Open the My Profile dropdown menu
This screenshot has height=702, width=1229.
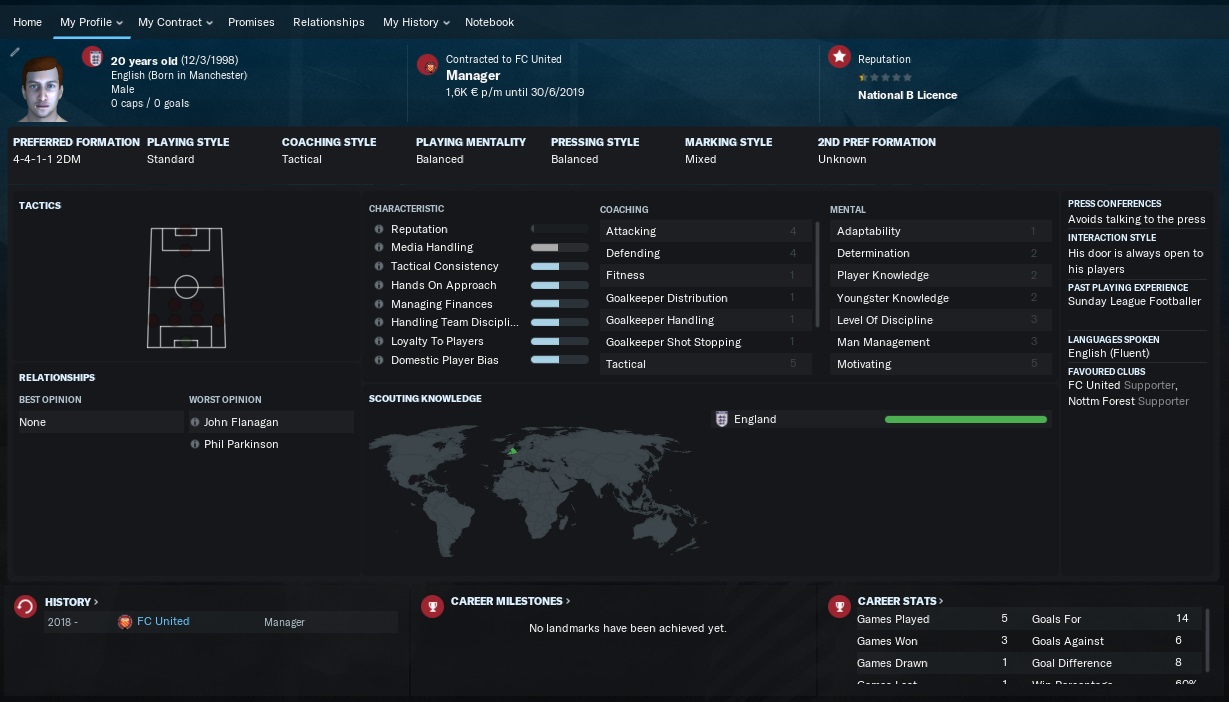pos(90,22)
